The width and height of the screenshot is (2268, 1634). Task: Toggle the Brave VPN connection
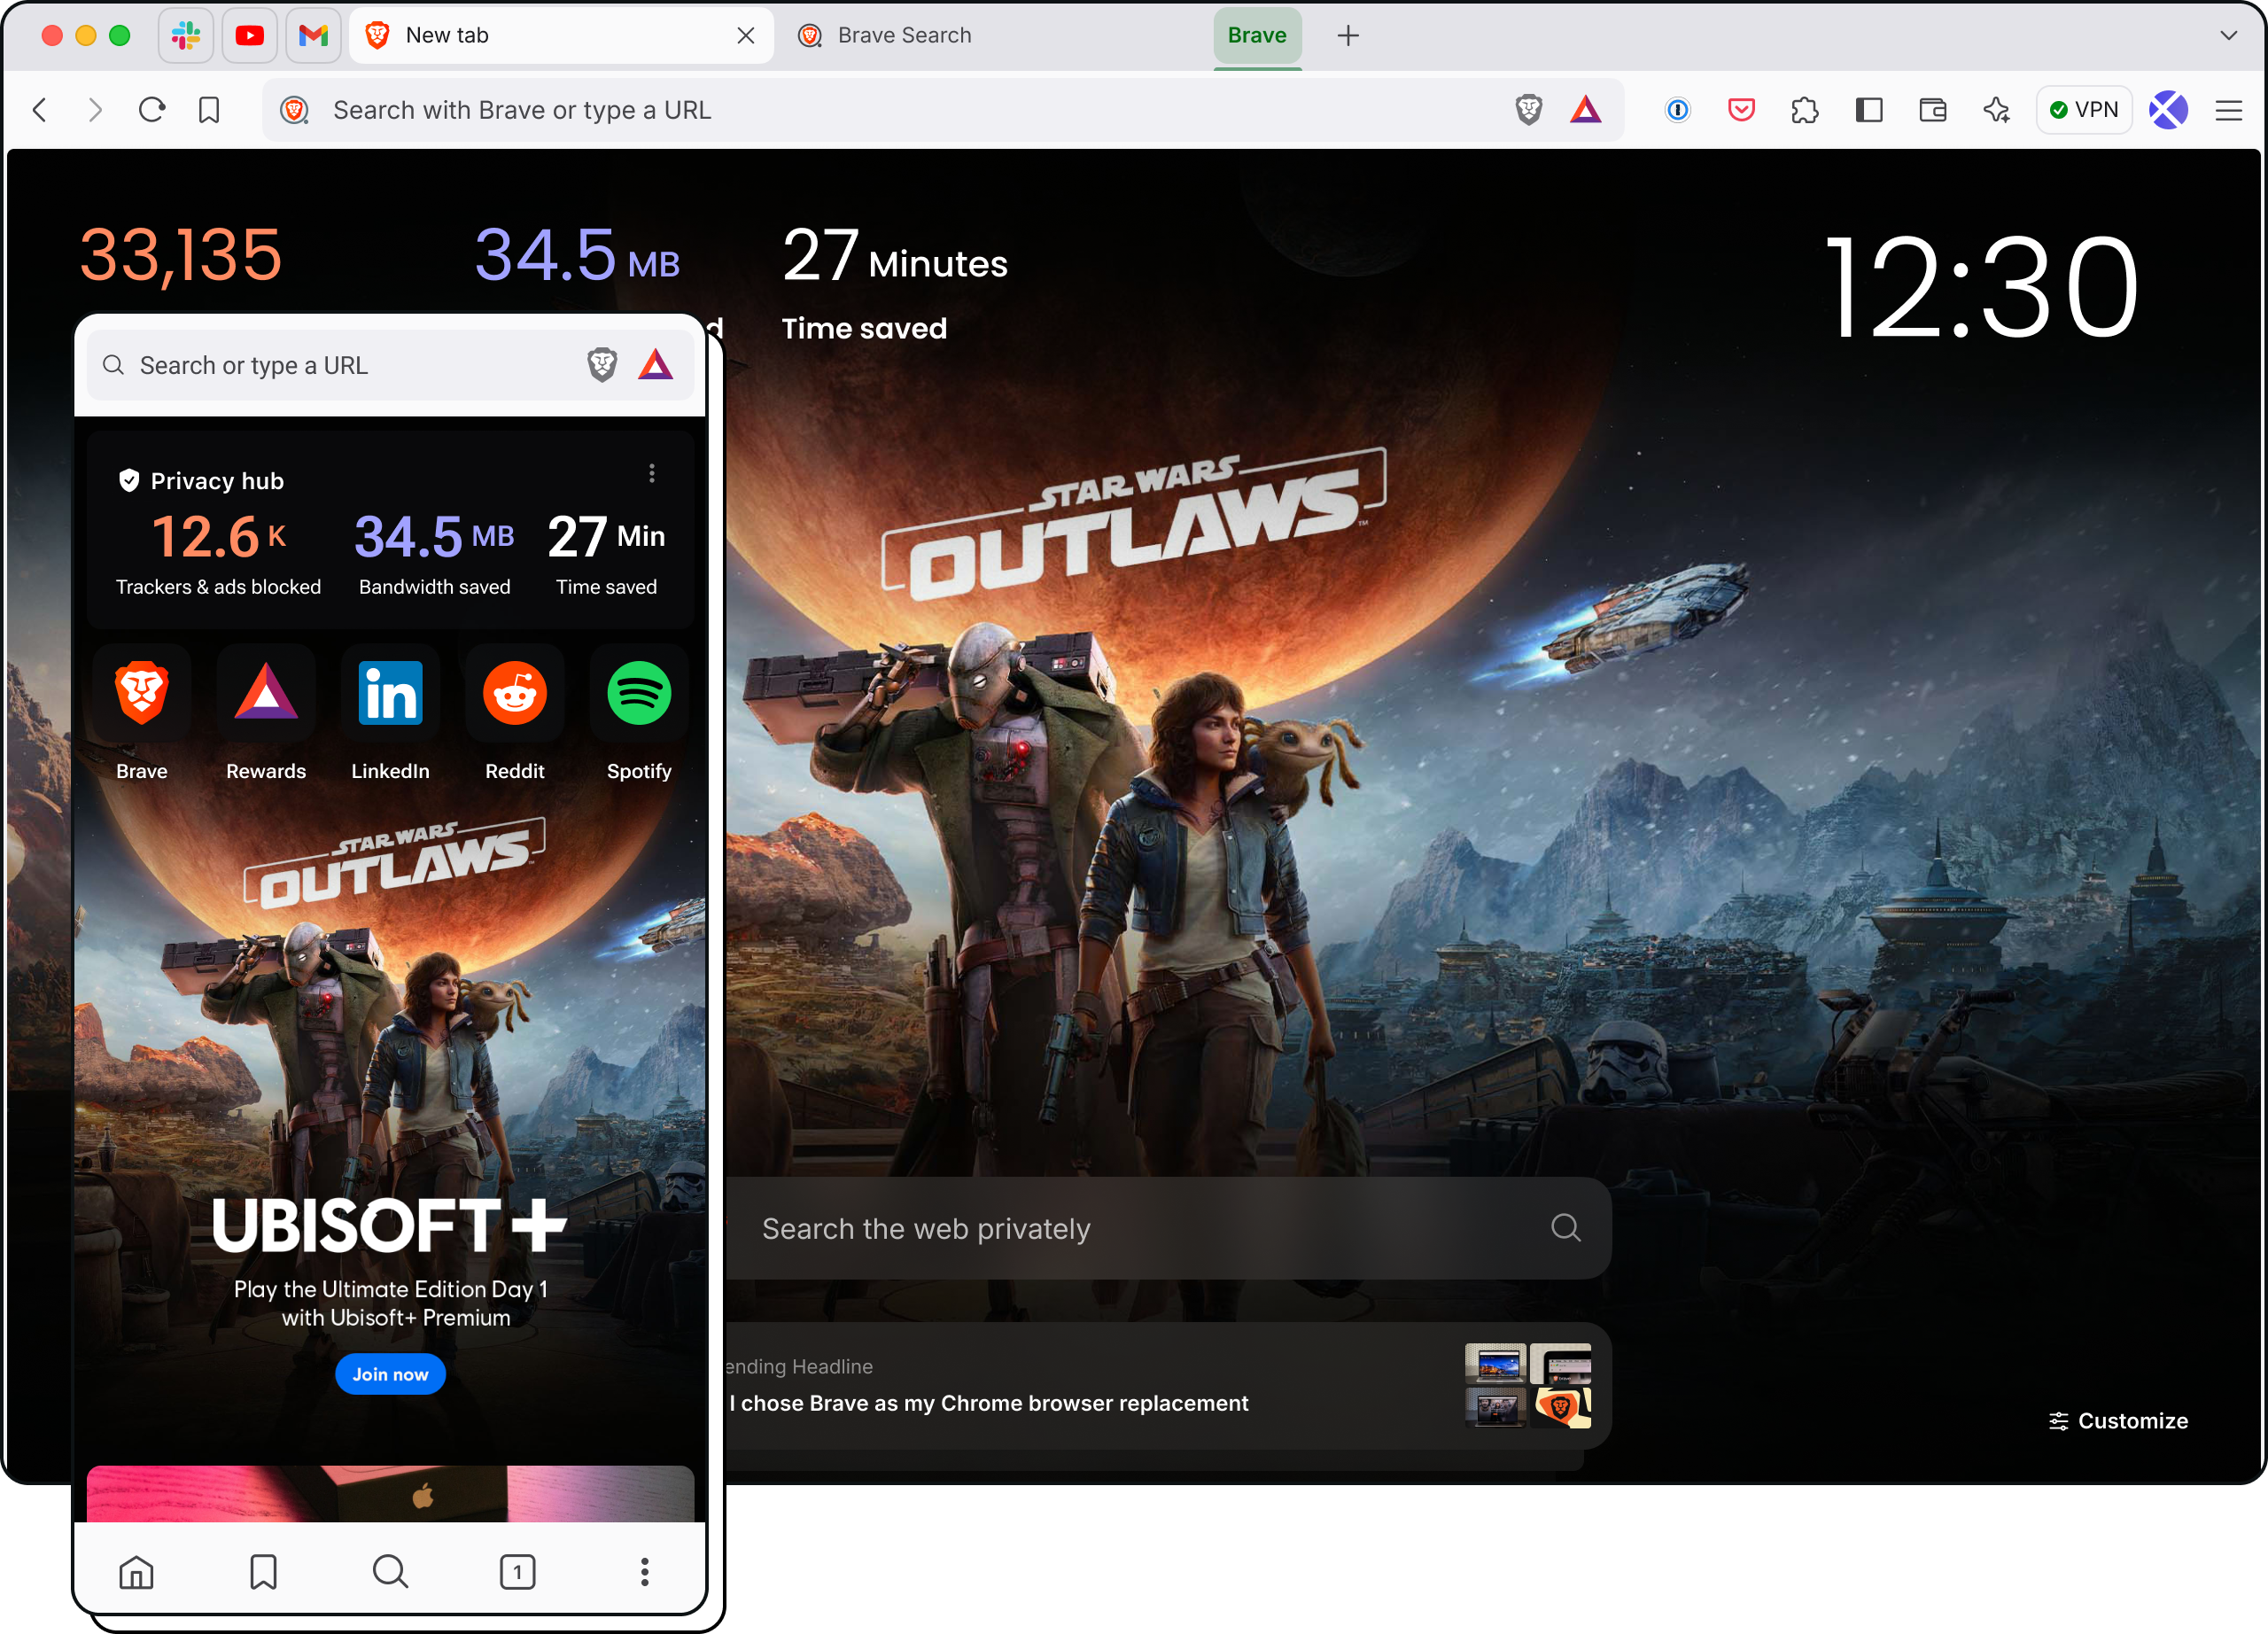2083,109
